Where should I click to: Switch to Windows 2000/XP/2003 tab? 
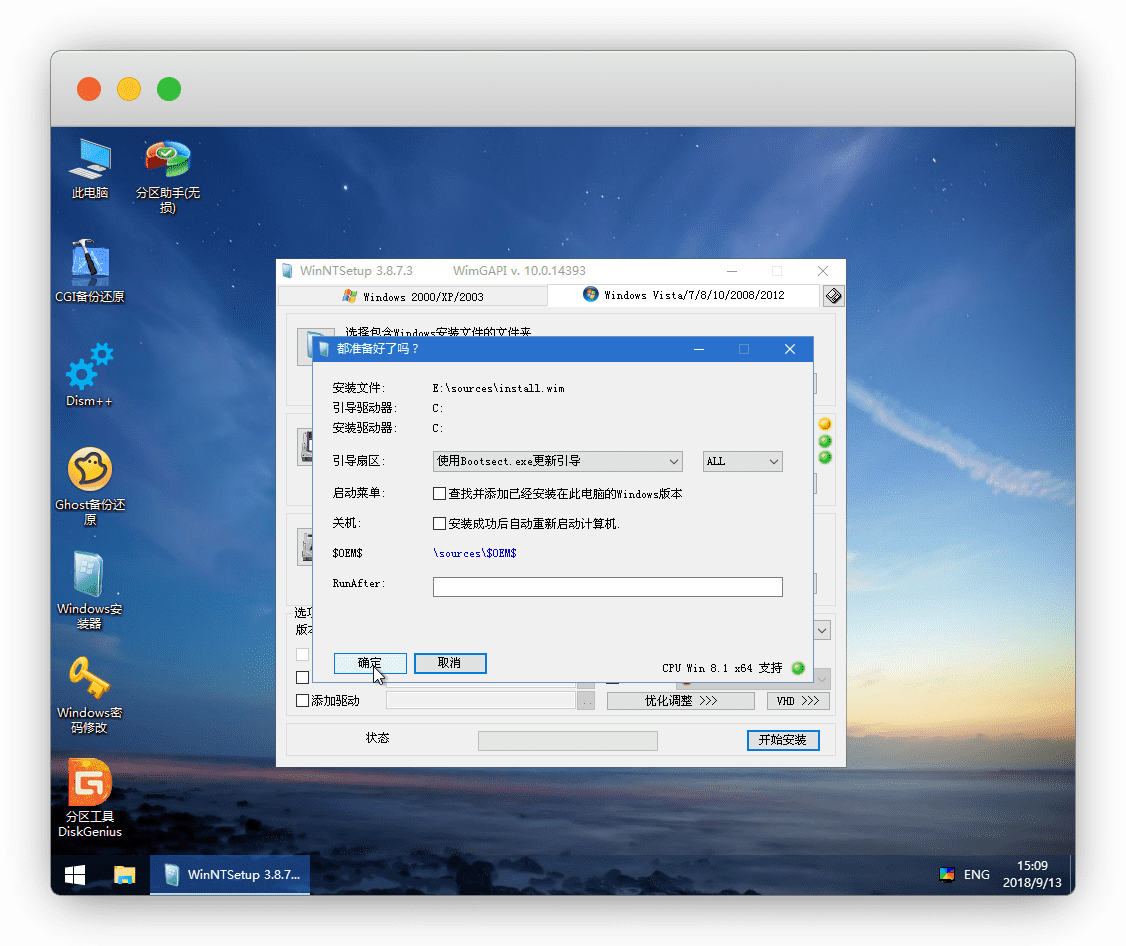pos(412,296)
